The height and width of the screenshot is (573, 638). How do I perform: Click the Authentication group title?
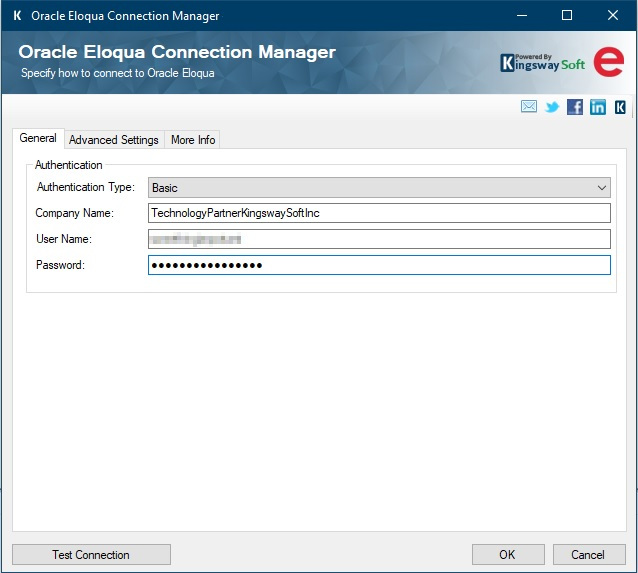pos(68,165)
